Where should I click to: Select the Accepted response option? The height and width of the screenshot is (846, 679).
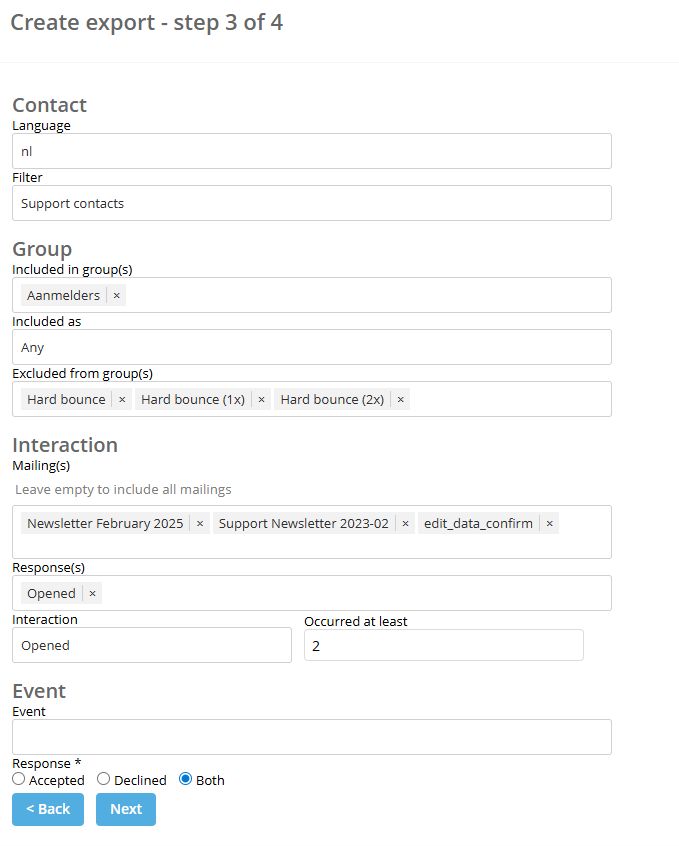17,779
